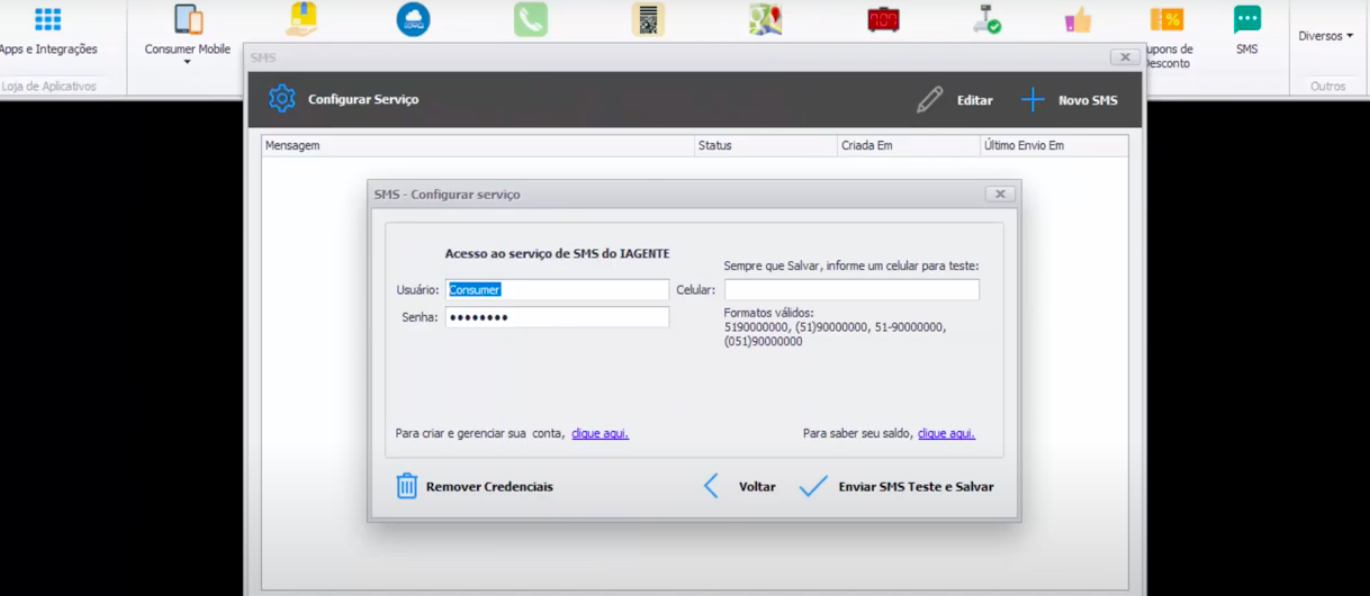Click Configurar Serviço in SMS header
The height and width of the screenshot is (596, 1370).
tap(344, 100)
